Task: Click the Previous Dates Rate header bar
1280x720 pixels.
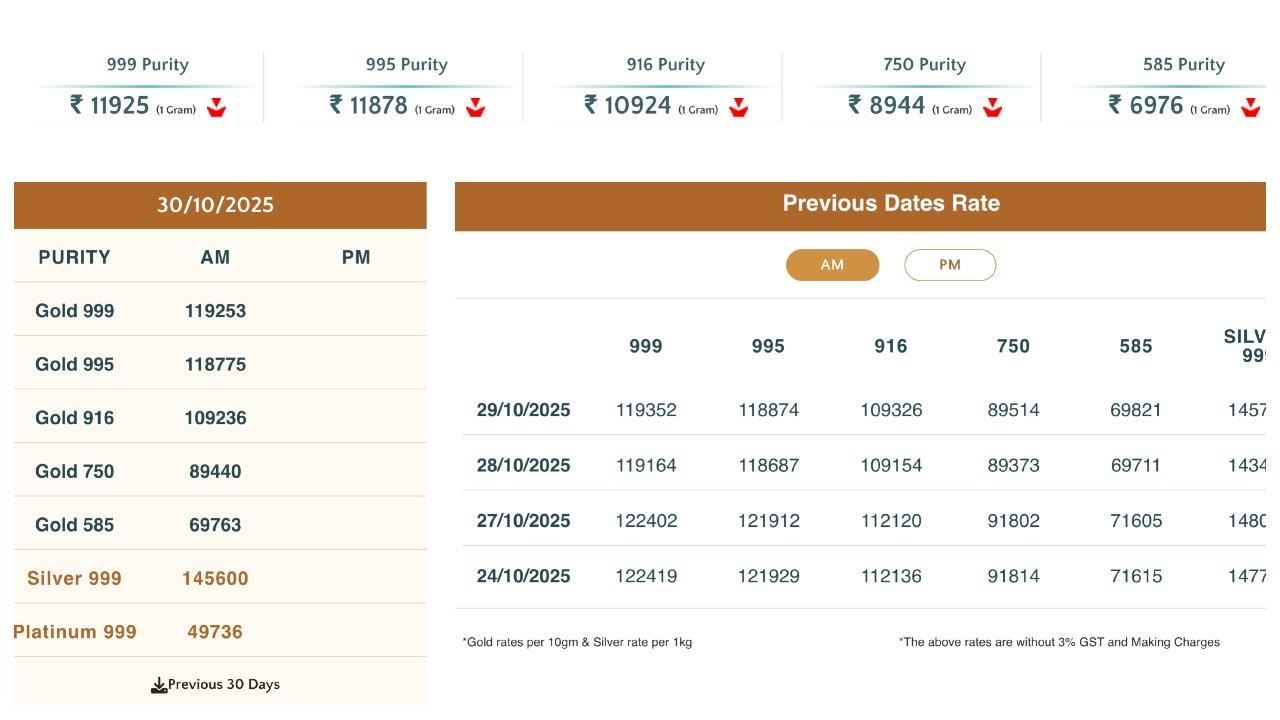Action: tap(890, 204)
